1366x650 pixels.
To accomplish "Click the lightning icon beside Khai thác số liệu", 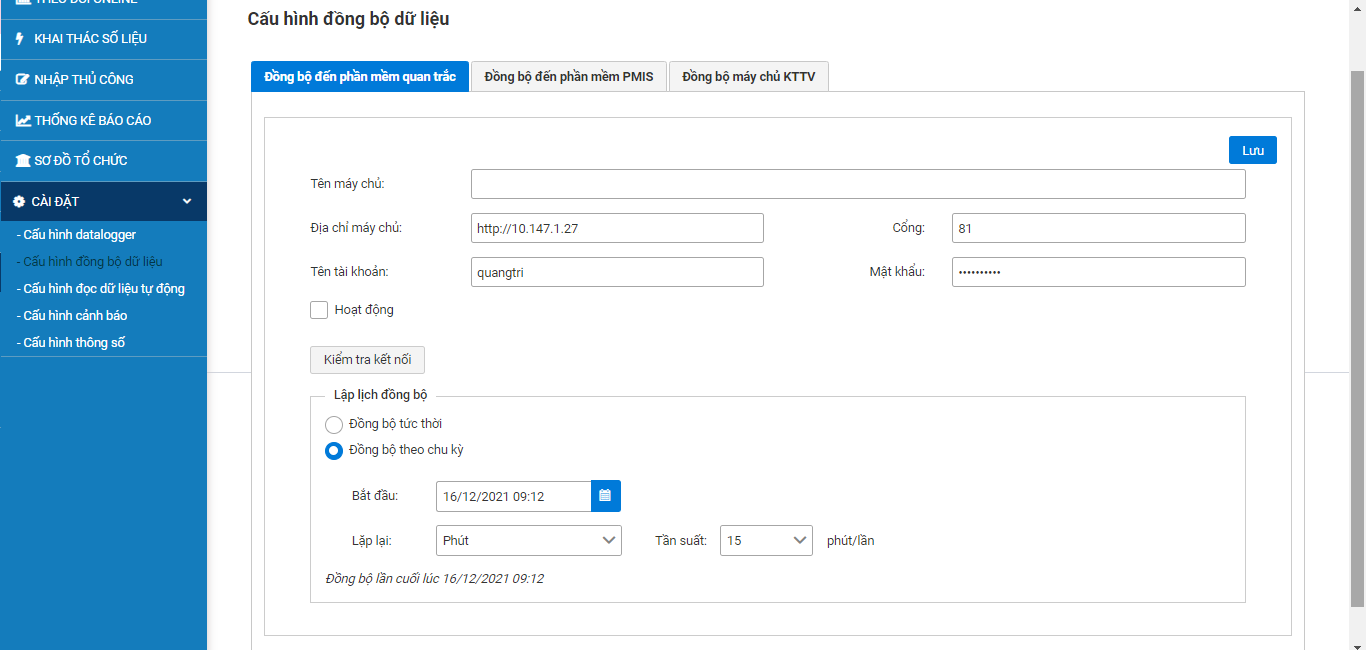I will [x=20, y=39].
